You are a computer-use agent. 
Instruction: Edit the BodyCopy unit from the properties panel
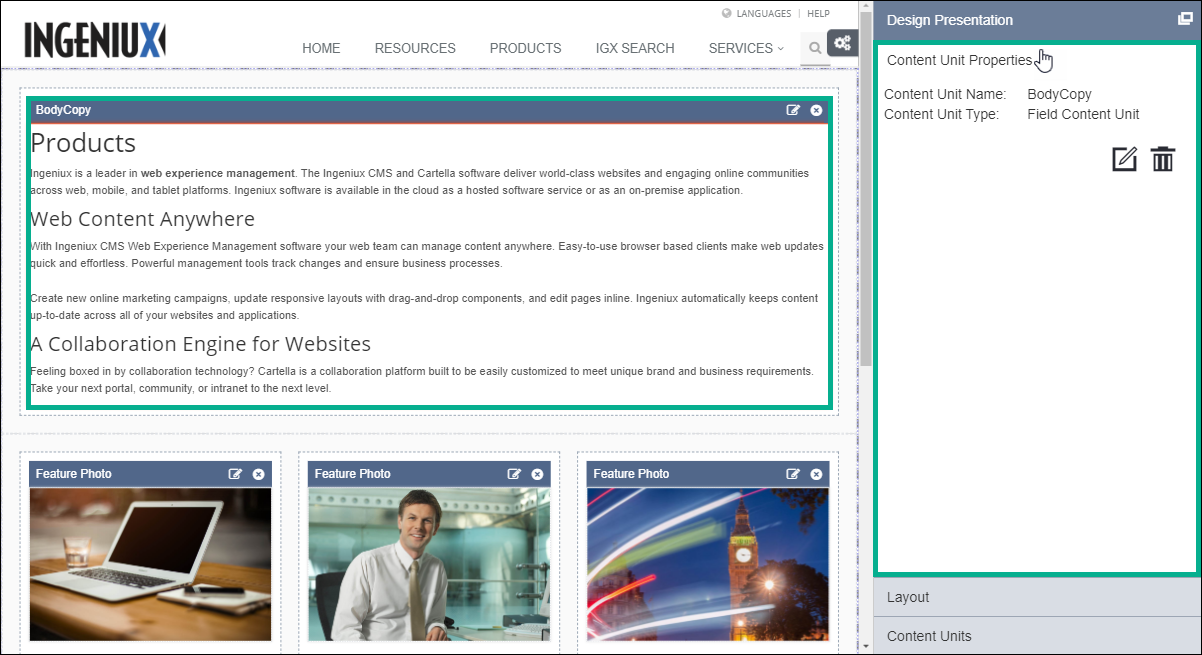(1125, 159)
